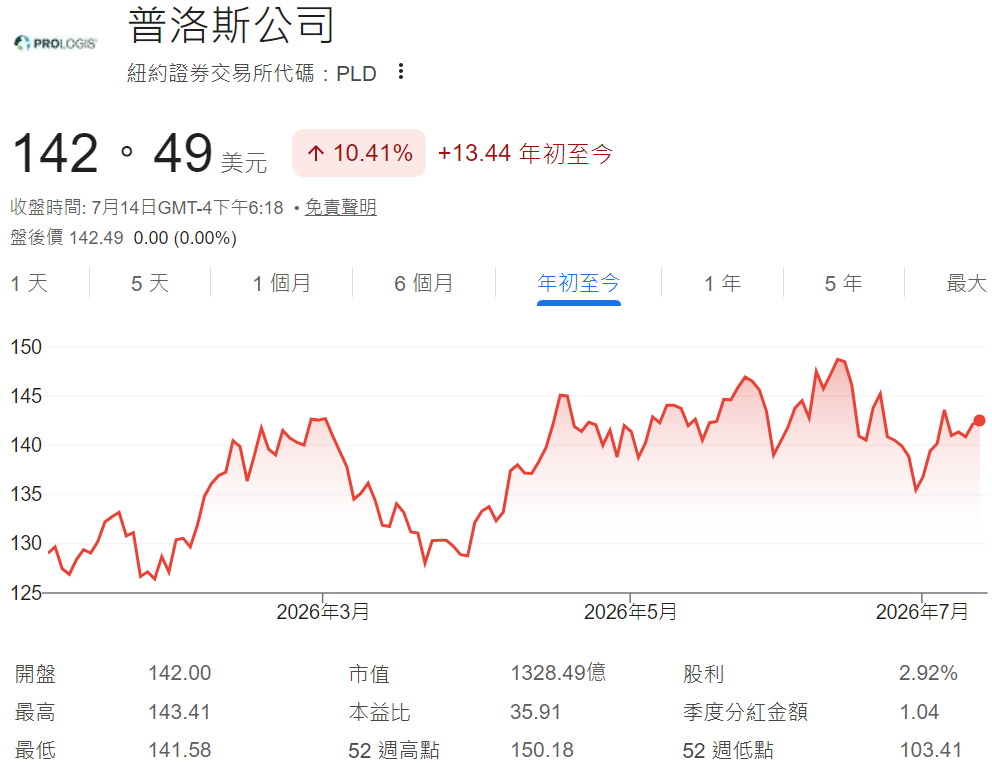This screenshot has height=763, width=992.
Task: Open the 免責聲明 disclaimer link
Action: 340,207
